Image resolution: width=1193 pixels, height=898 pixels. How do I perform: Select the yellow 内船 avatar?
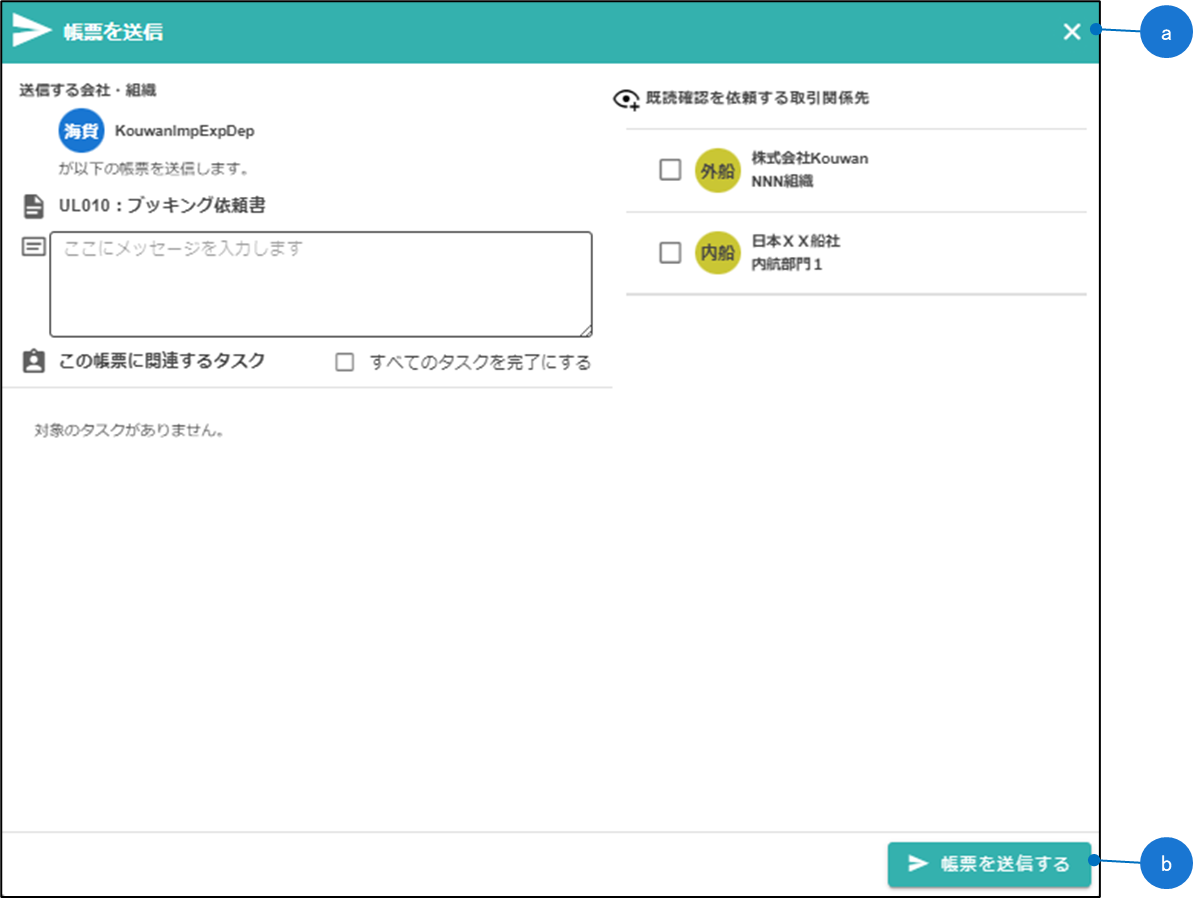(717, 253)
